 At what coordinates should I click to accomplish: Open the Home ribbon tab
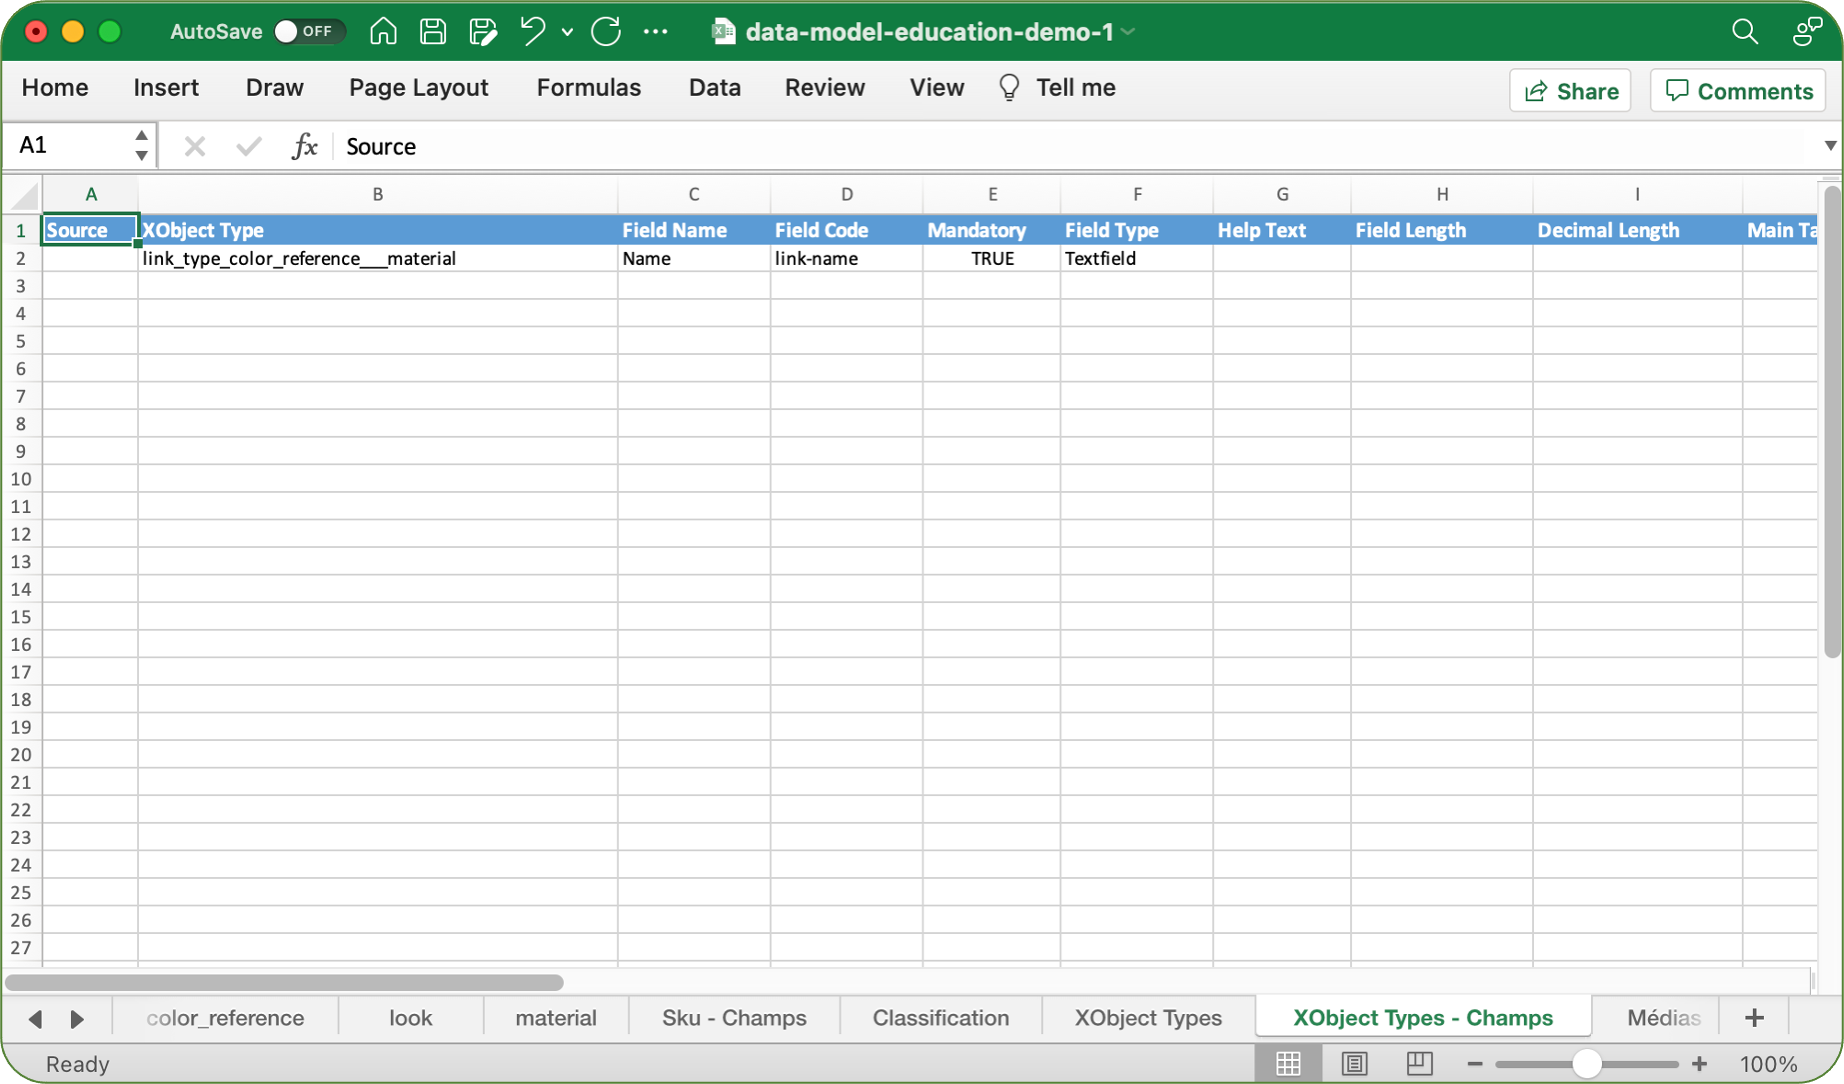[55, 88]
